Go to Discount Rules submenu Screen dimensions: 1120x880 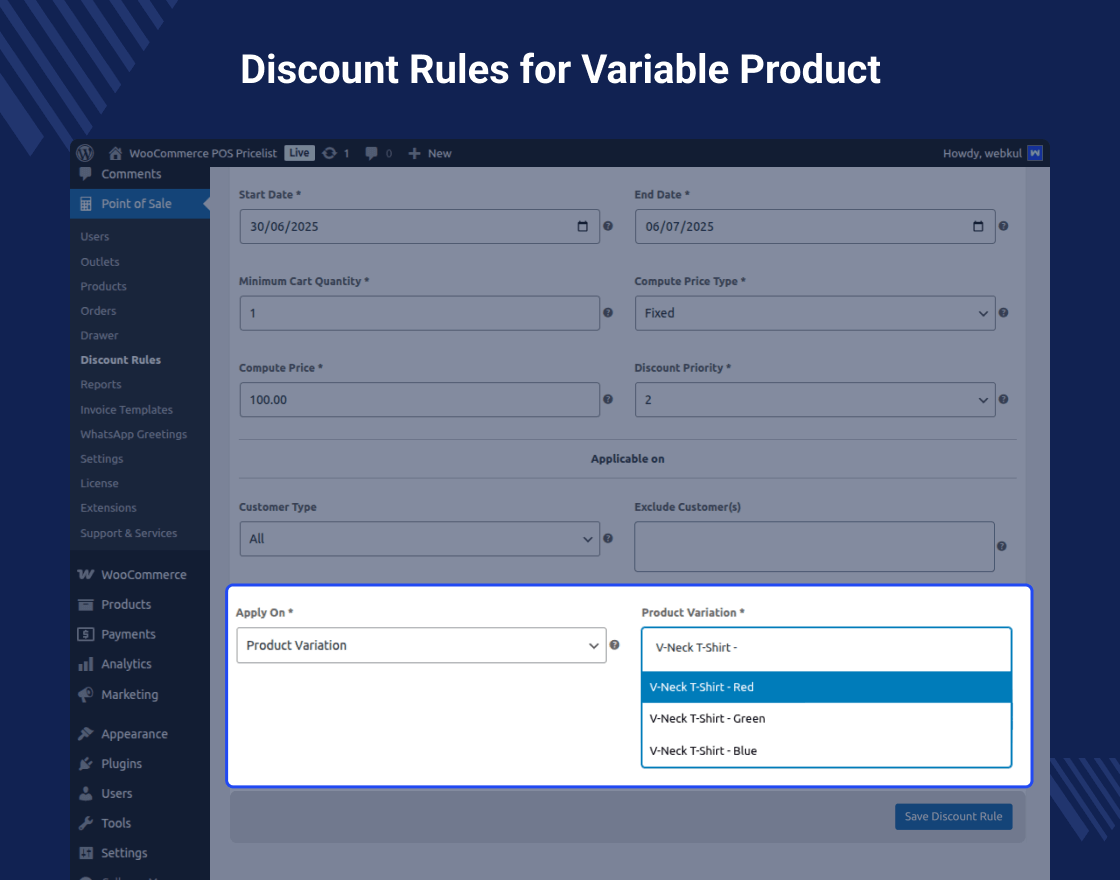tap(121, 360)
